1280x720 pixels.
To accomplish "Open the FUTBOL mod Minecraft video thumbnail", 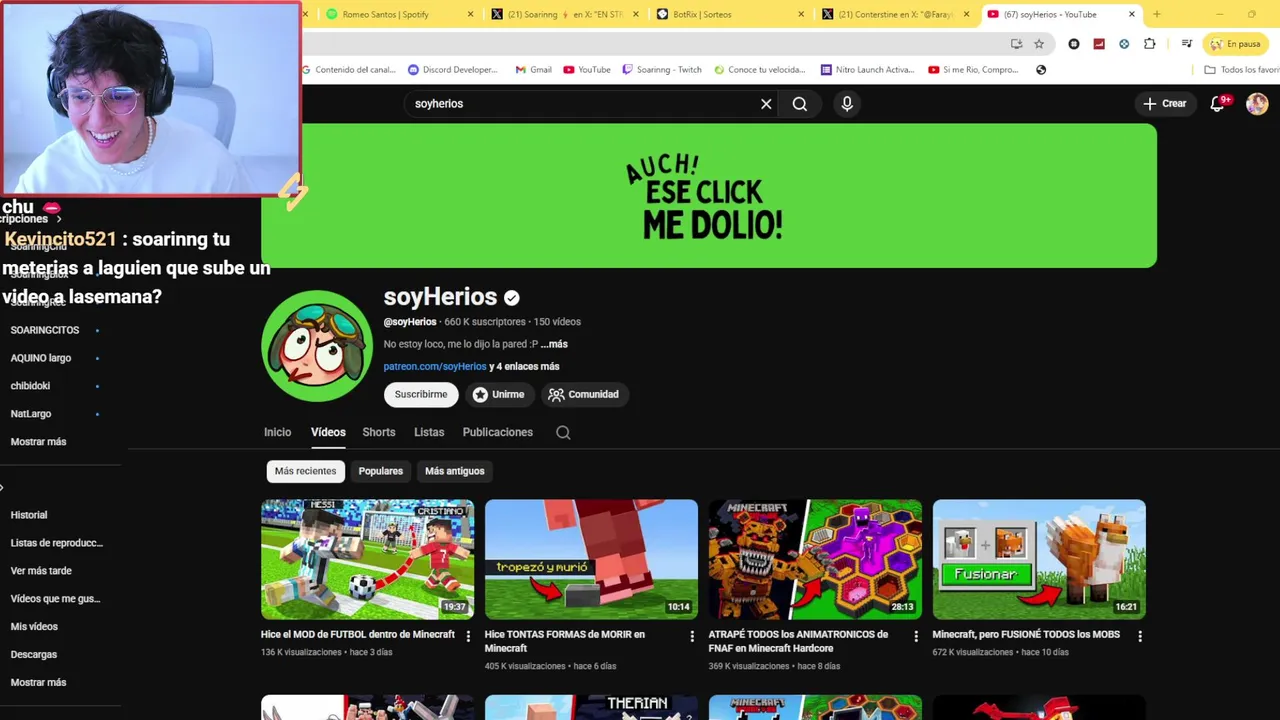I will (367, 559).
